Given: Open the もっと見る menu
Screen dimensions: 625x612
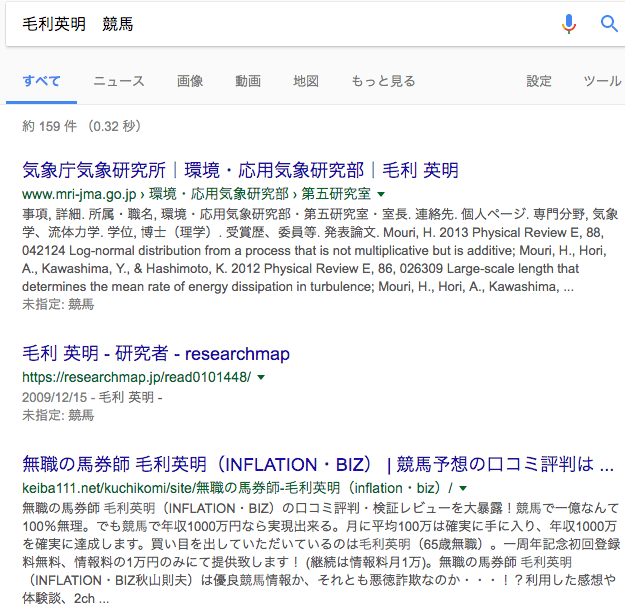Looking at the screenshot, I should coord(383,81).
